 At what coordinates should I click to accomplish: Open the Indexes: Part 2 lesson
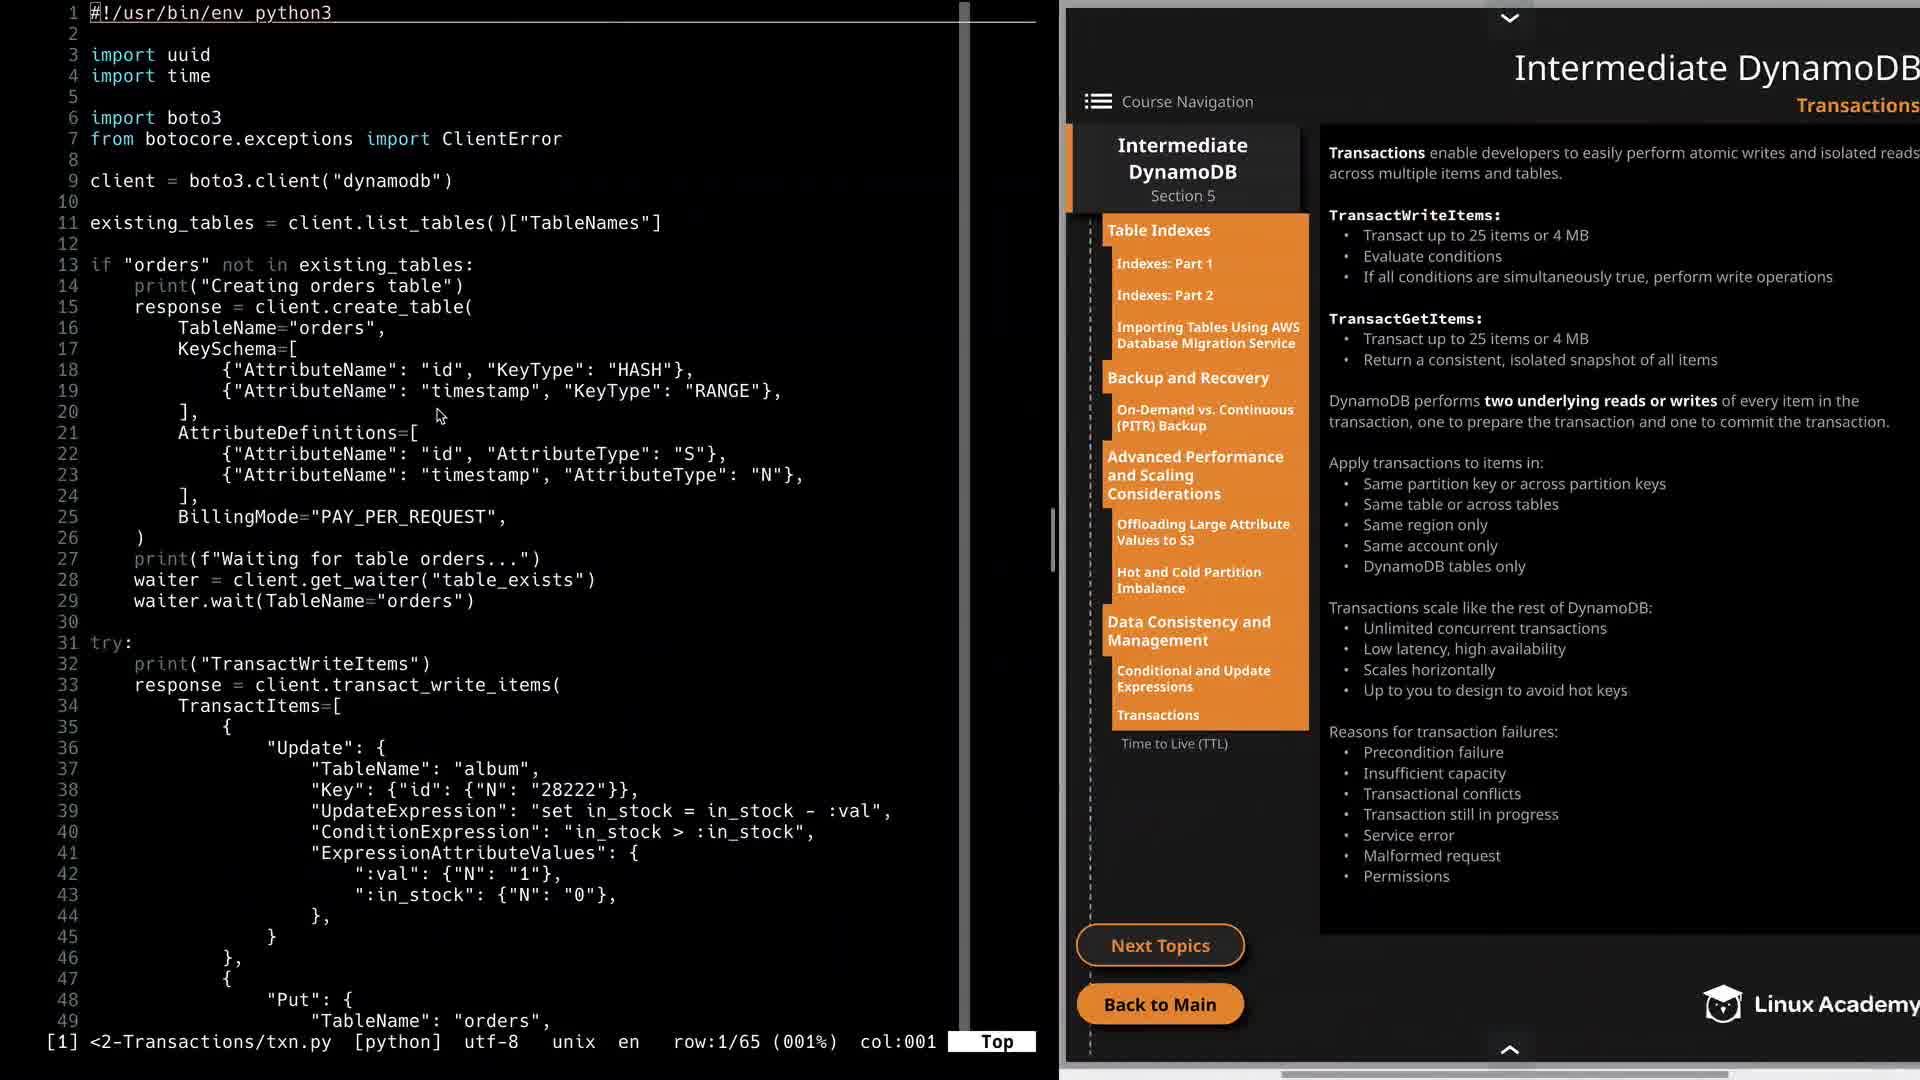click(x=1164, y=296)
